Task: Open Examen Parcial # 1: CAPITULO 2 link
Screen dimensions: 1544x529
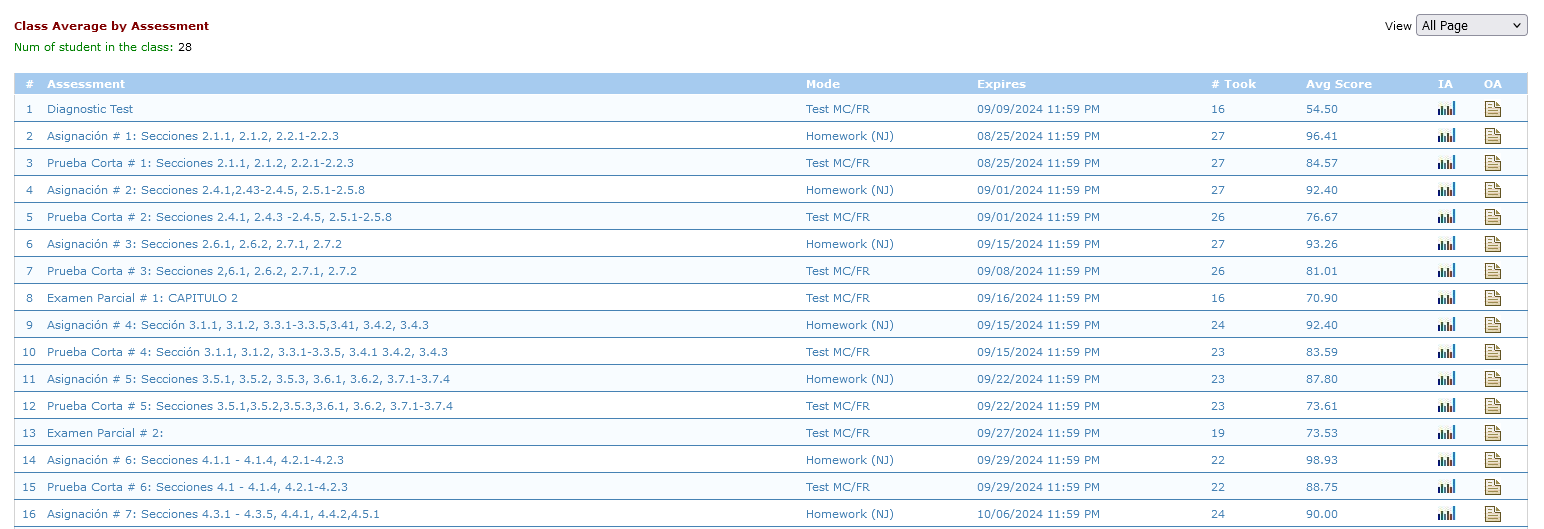Action: (x=142, y=298)
